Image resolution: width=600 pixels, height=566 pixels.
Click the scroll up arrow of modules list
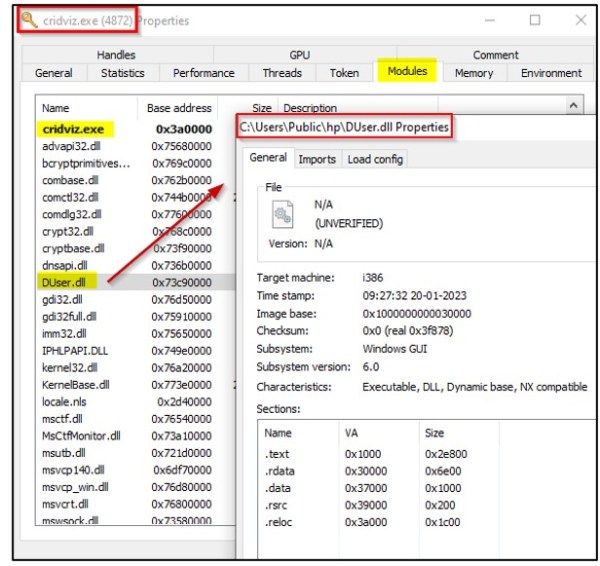coord(573,106)
